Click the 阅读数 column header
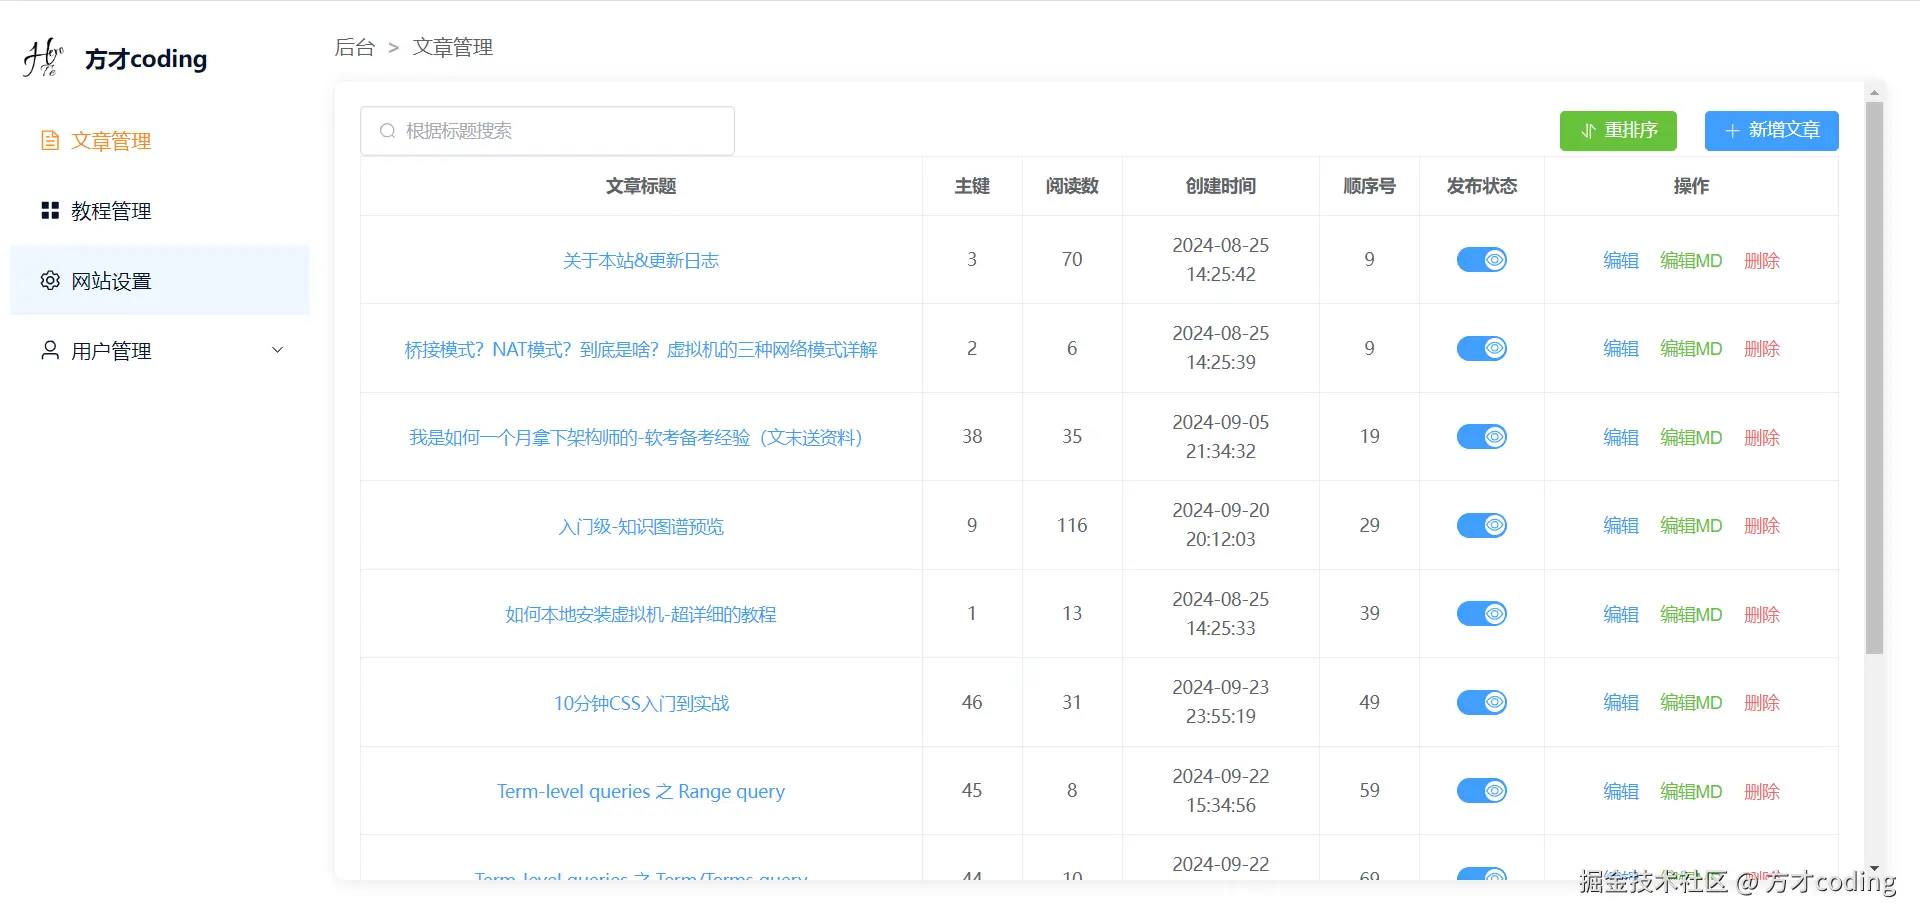The image size is (1920, 922). click(1072, 186)
